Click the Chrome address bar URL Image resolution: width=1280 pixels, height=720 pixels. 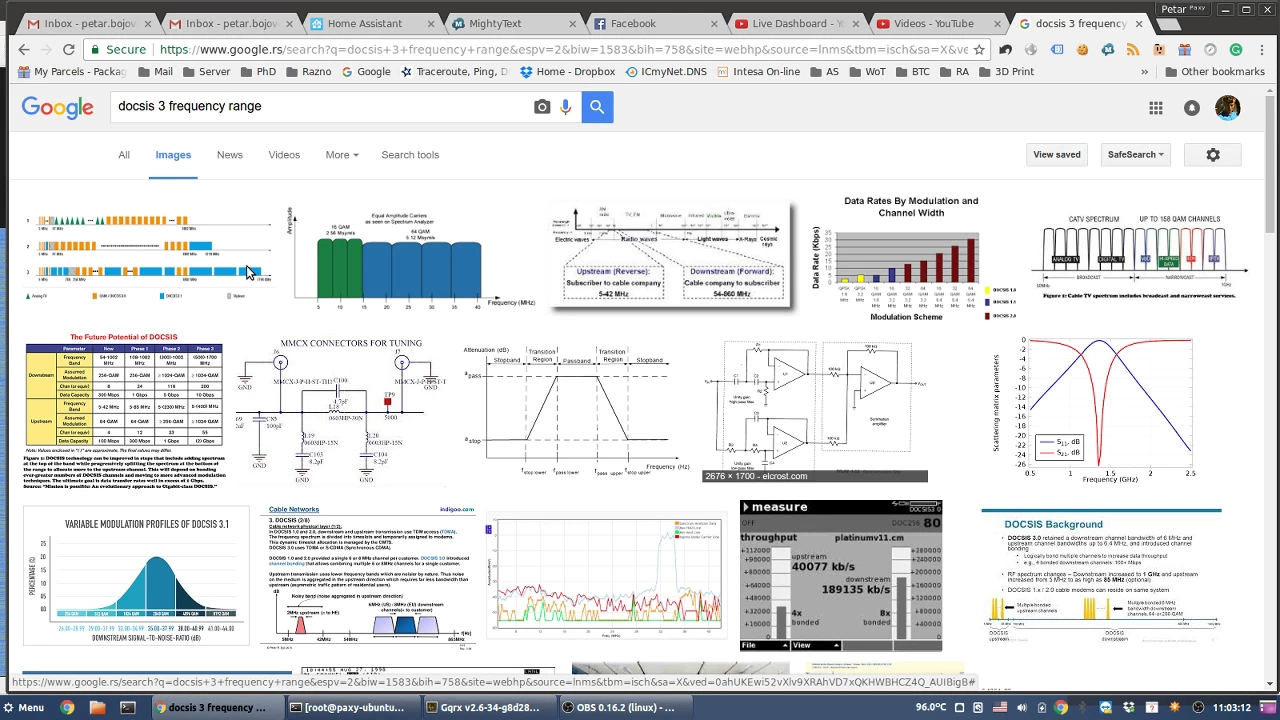[563, 49]
